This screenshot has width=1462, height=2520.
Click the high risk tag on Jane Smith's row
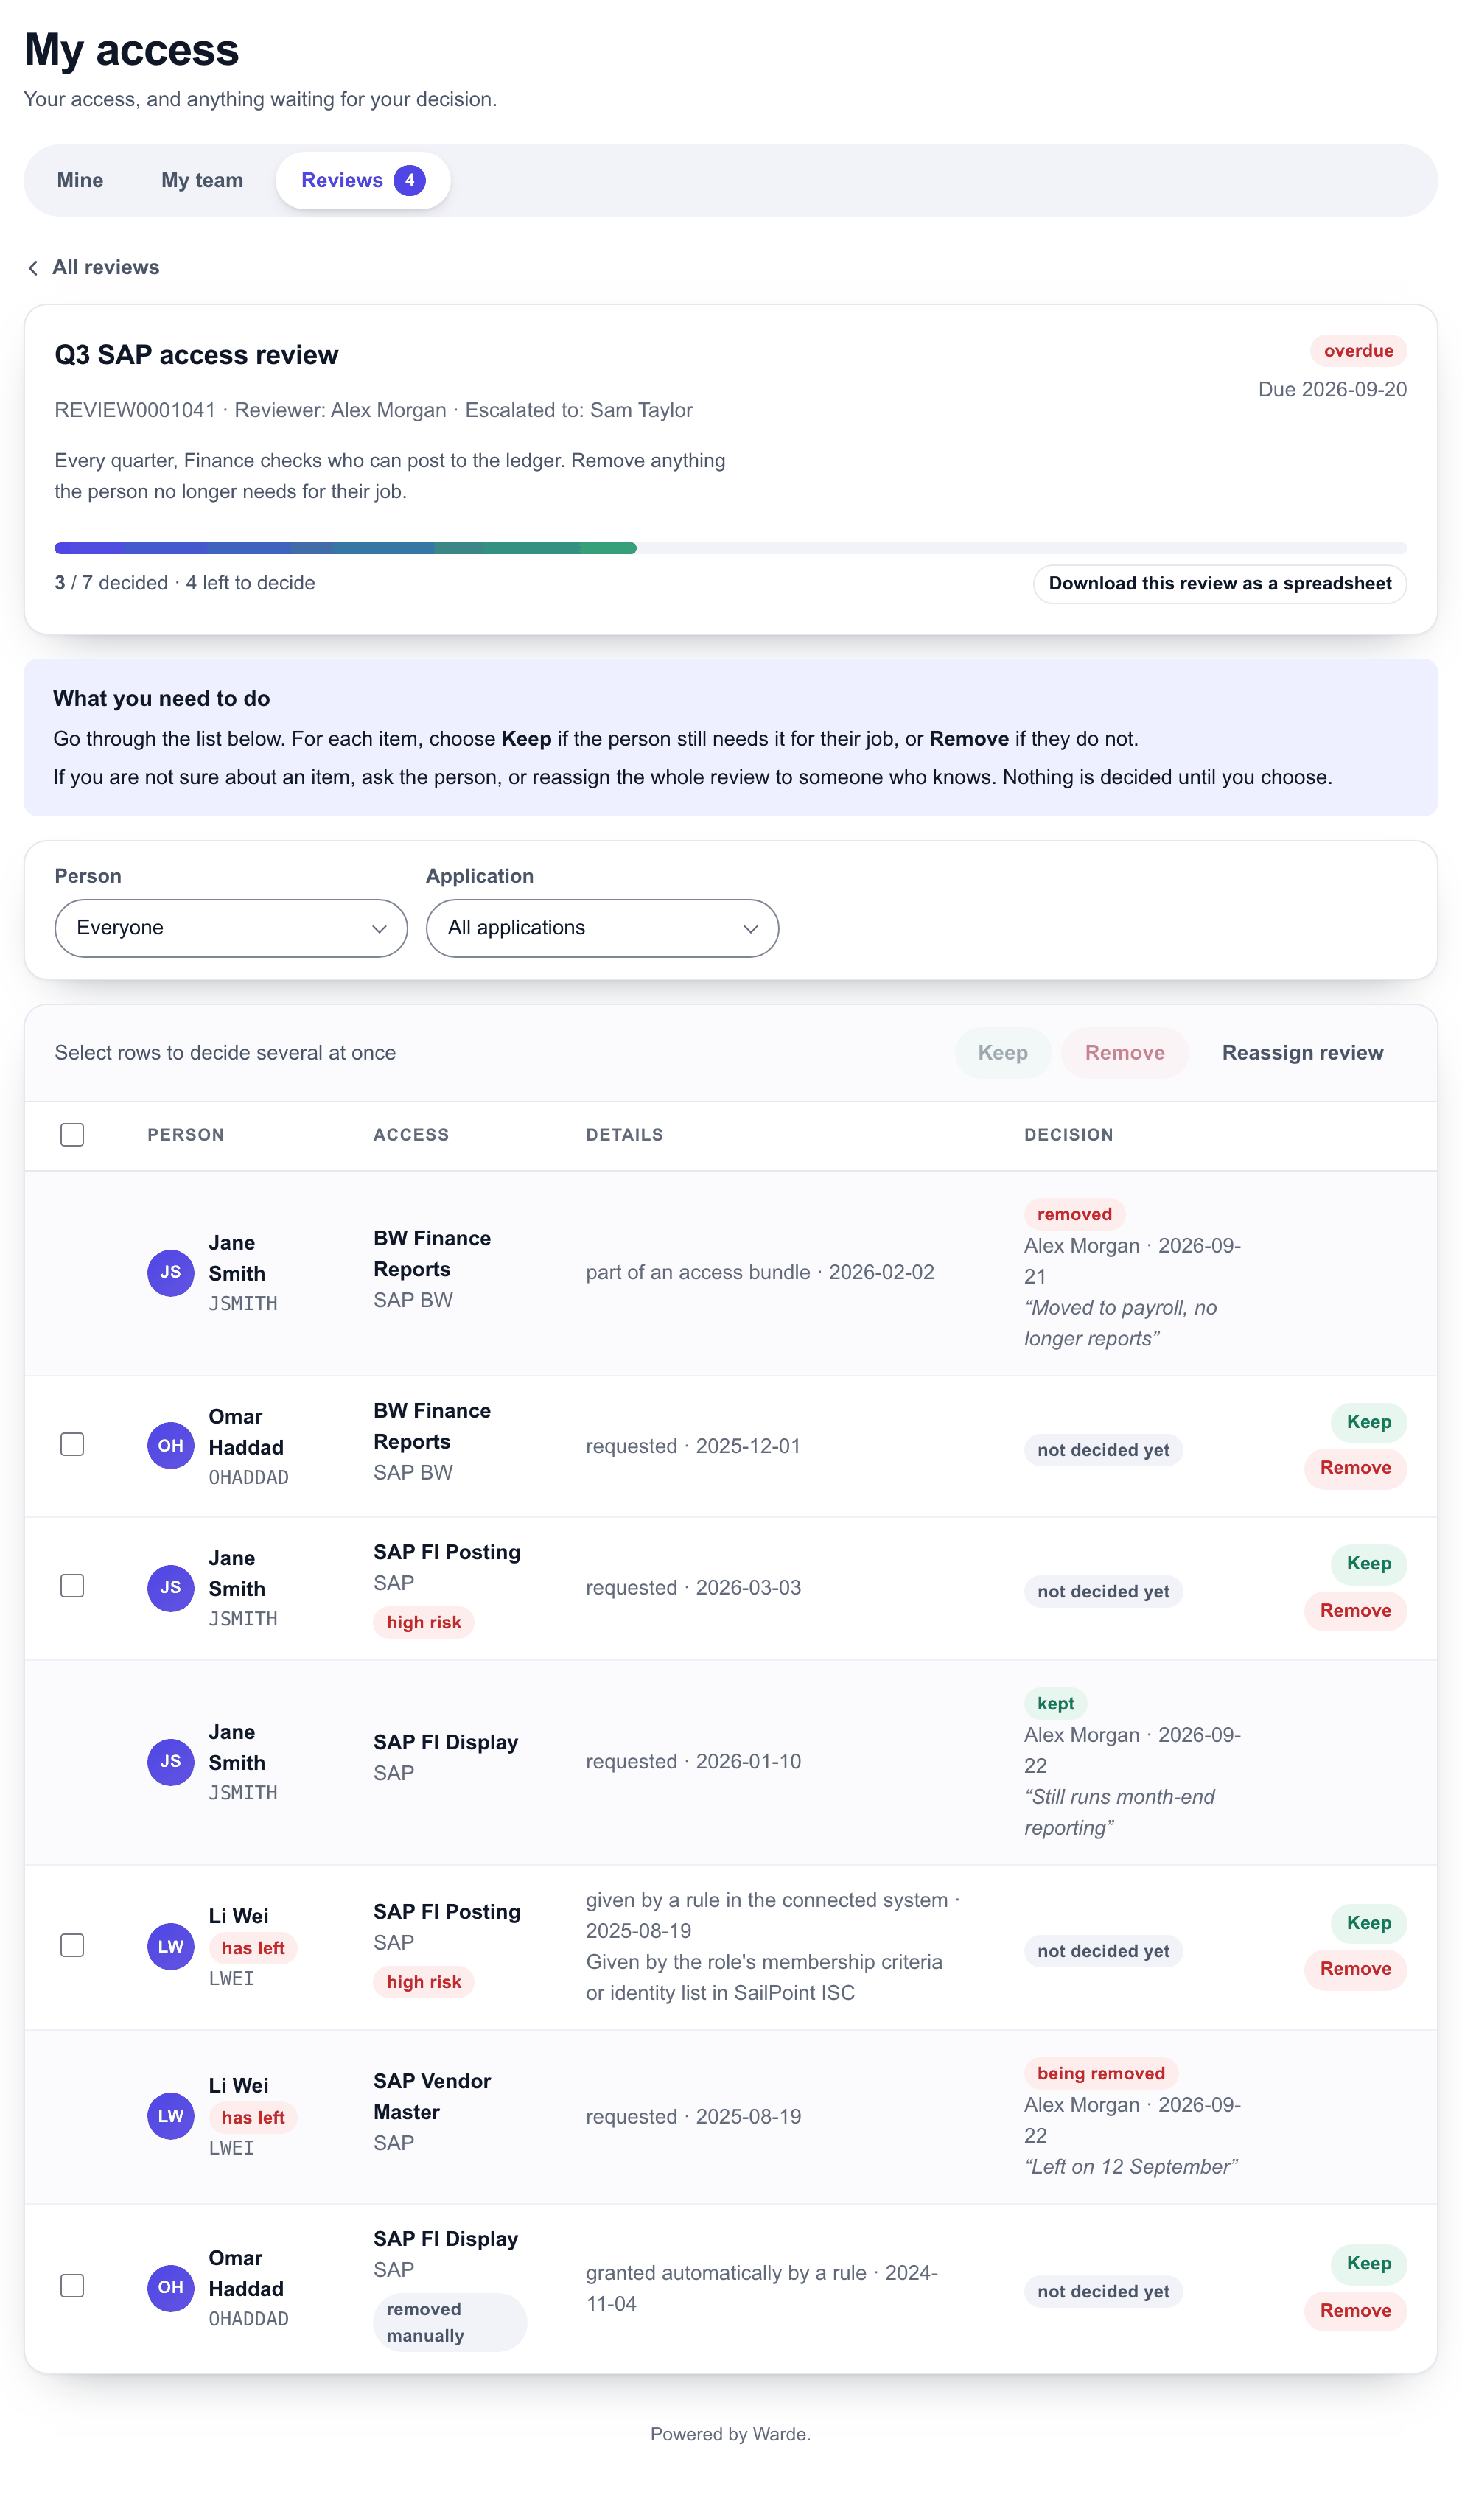[424, 1622]
